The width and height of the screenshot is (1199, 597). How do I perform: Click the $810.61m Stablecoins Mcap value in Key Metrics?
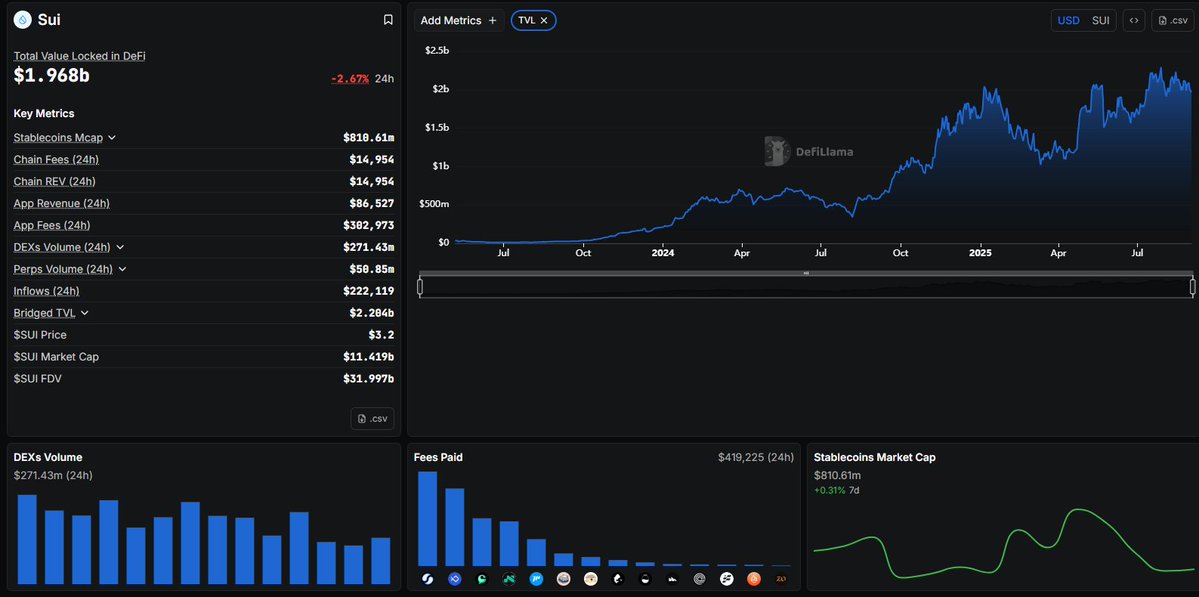[x=369, y=138]
